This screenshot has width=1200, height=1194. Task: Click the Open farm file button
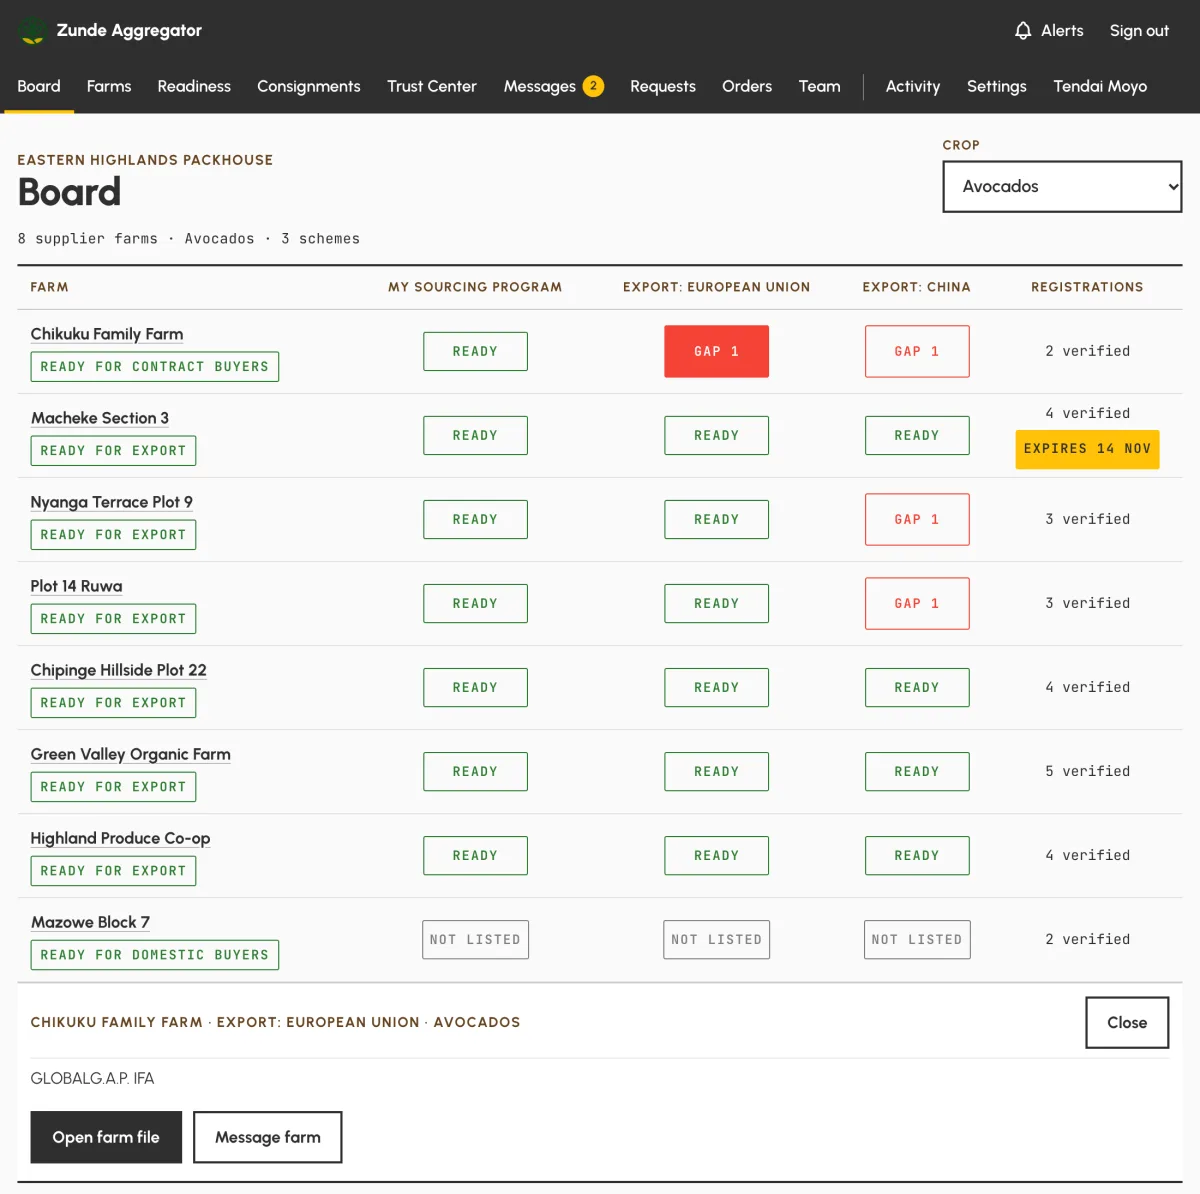pos(106,1137)
